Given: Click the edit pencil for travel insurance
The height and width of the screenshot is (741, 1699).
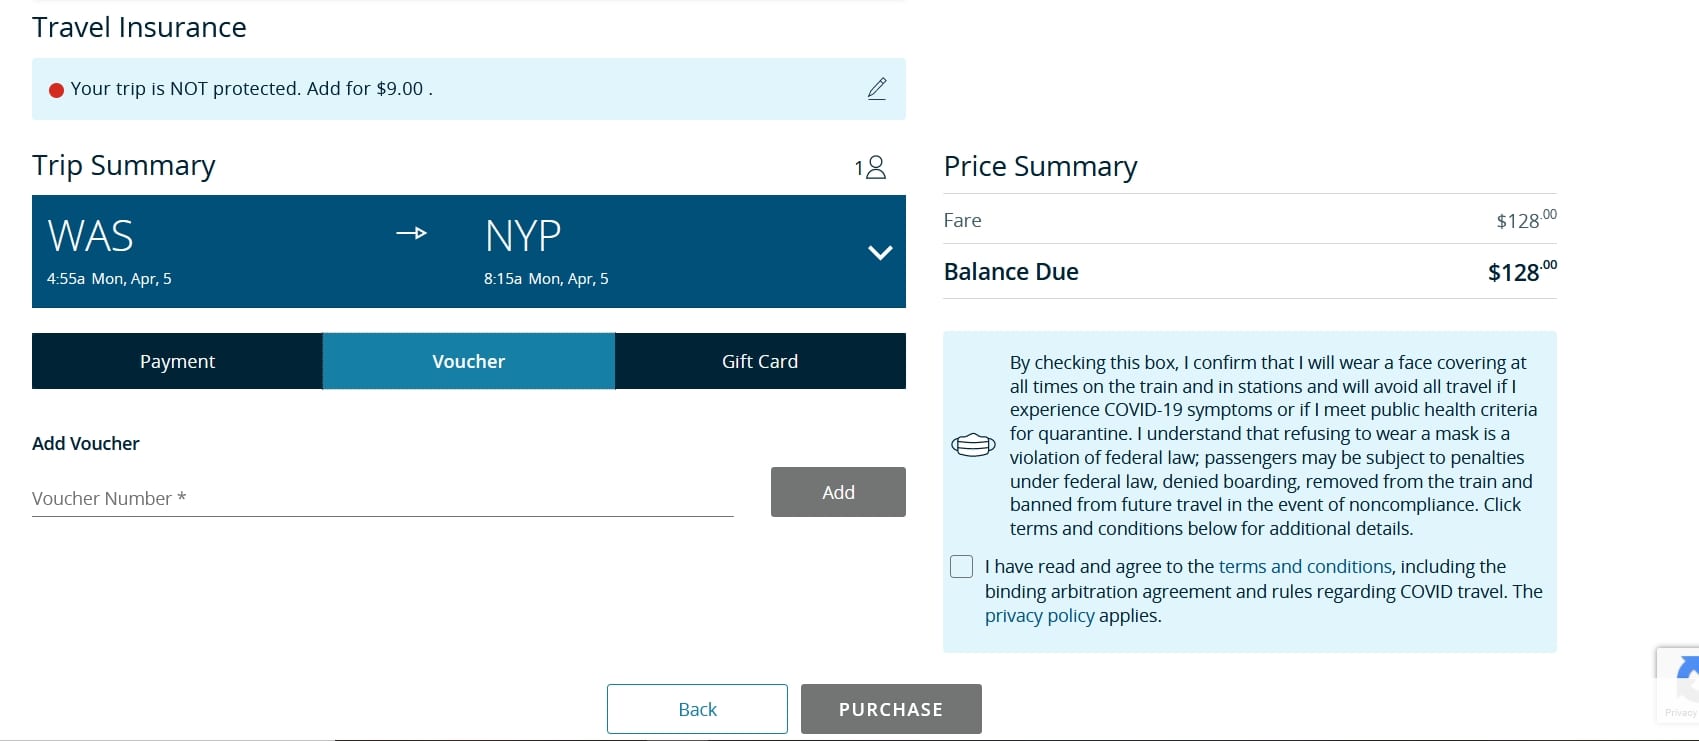Looking at the screenshot, I should pos(877,89).
